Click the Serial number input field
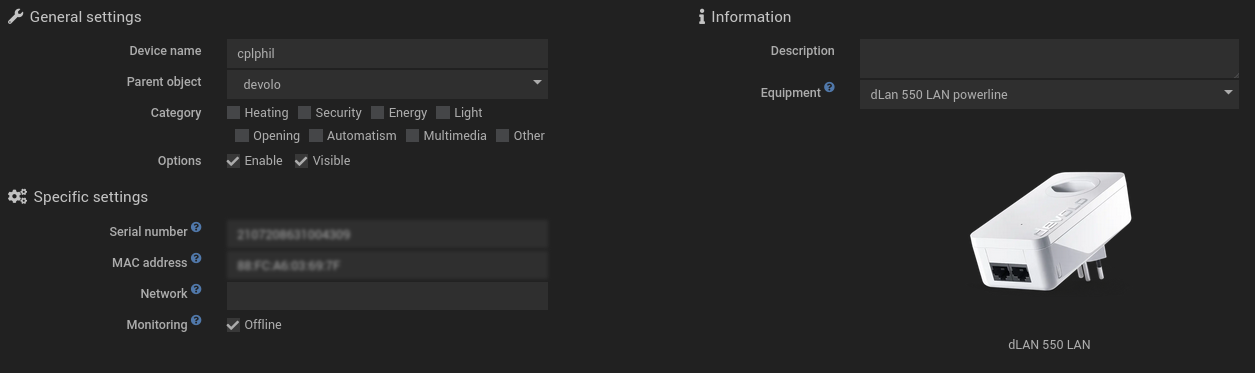 click(x=387, y=234)
